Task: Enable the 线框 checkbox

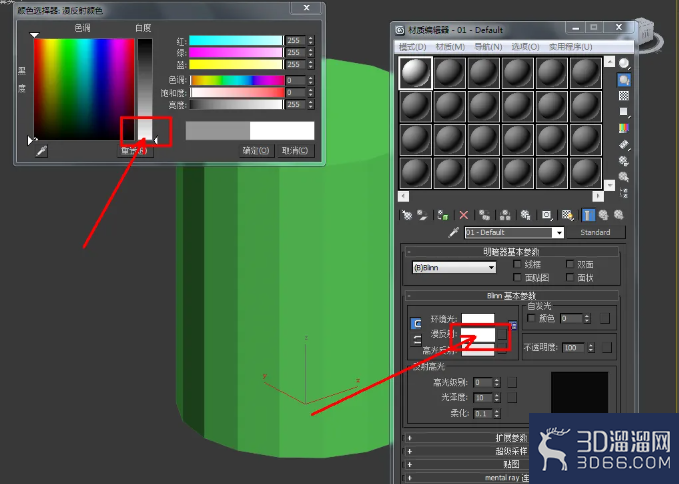Action: coord(517,264)
